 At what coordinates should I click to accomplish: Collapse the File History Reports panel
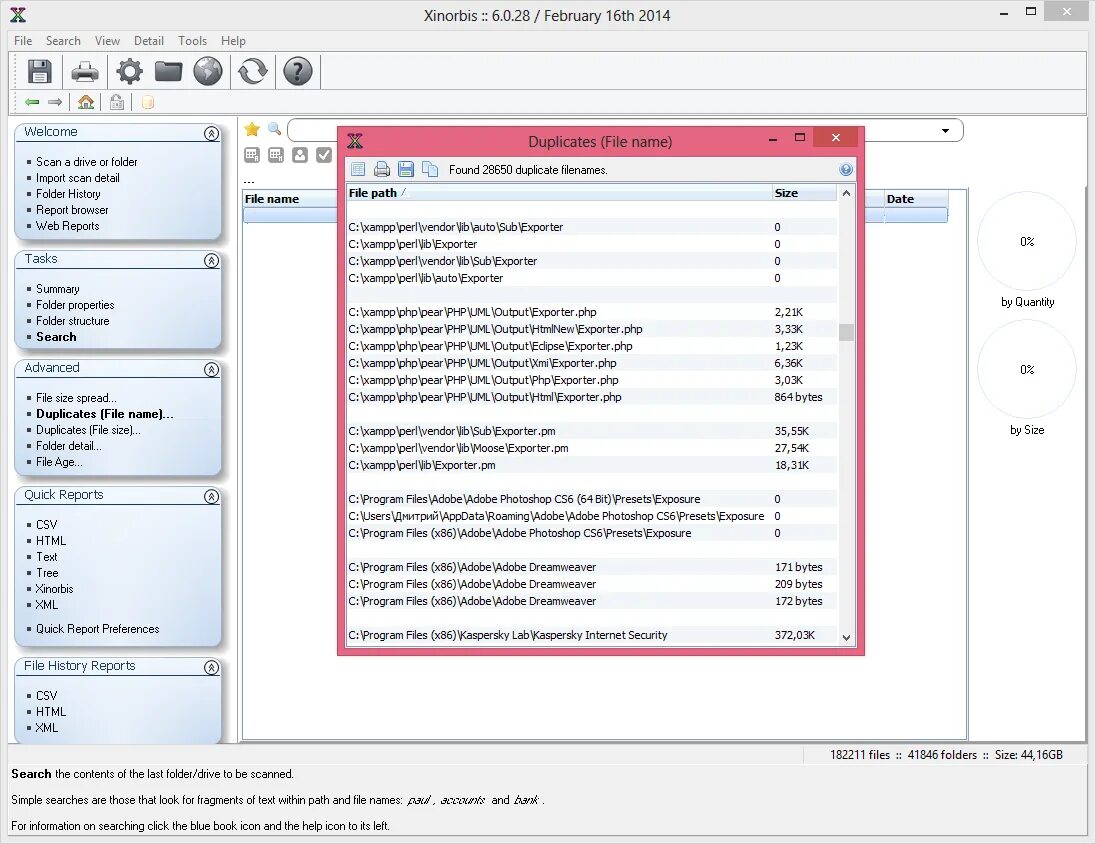click(x=211, y=668)
